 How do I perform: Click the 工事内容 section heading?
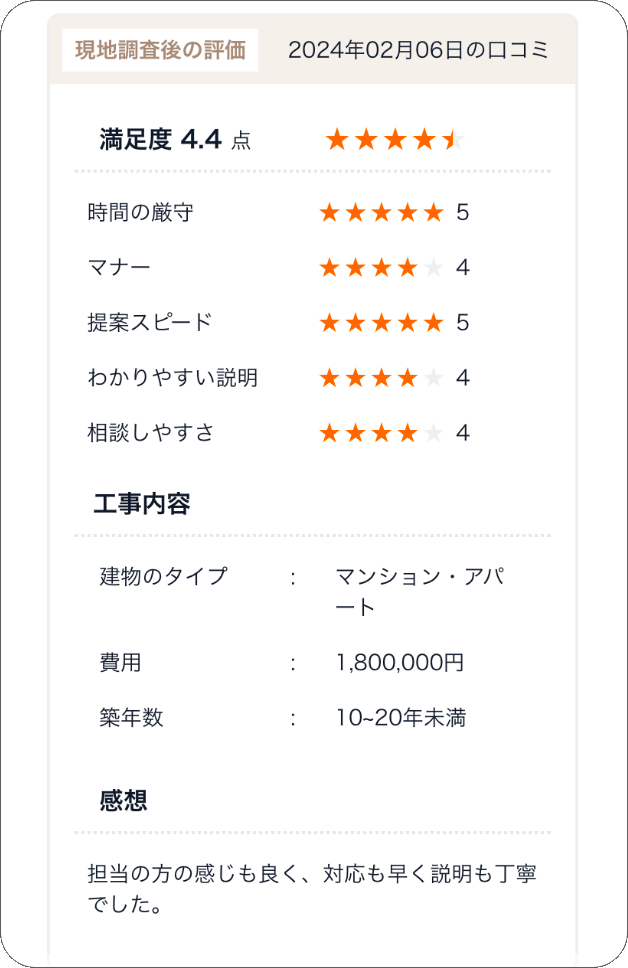click(x=142, y=504)
